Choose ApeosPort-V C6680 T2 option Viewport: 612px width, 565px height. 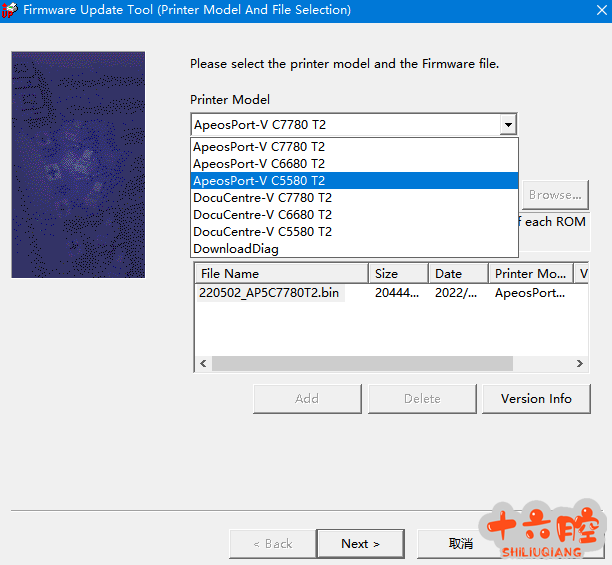coord(259,164)
